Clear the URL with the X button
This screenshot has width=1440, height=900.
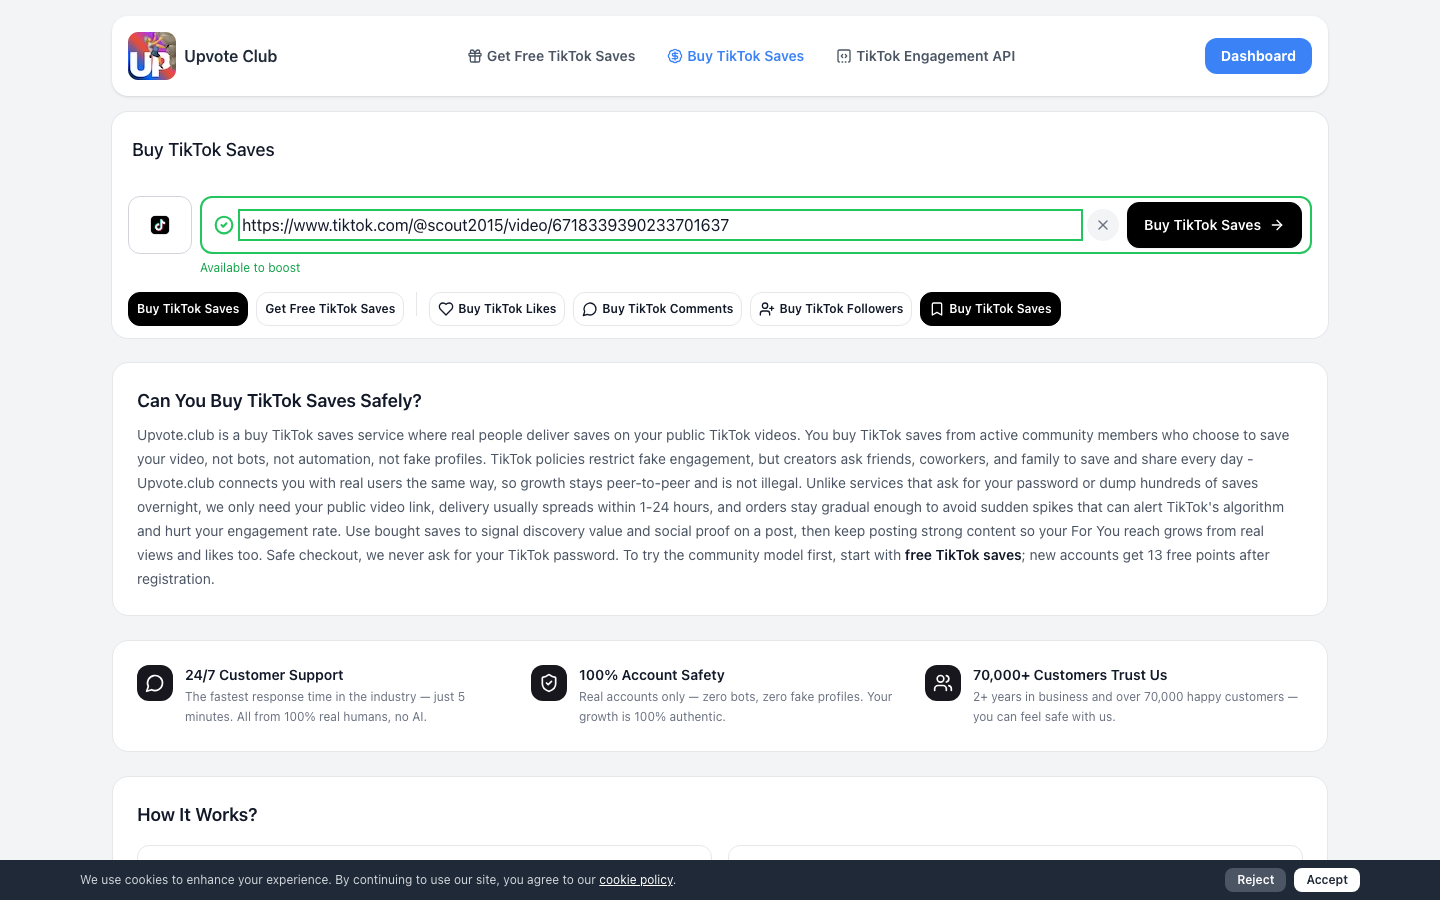1103,225
